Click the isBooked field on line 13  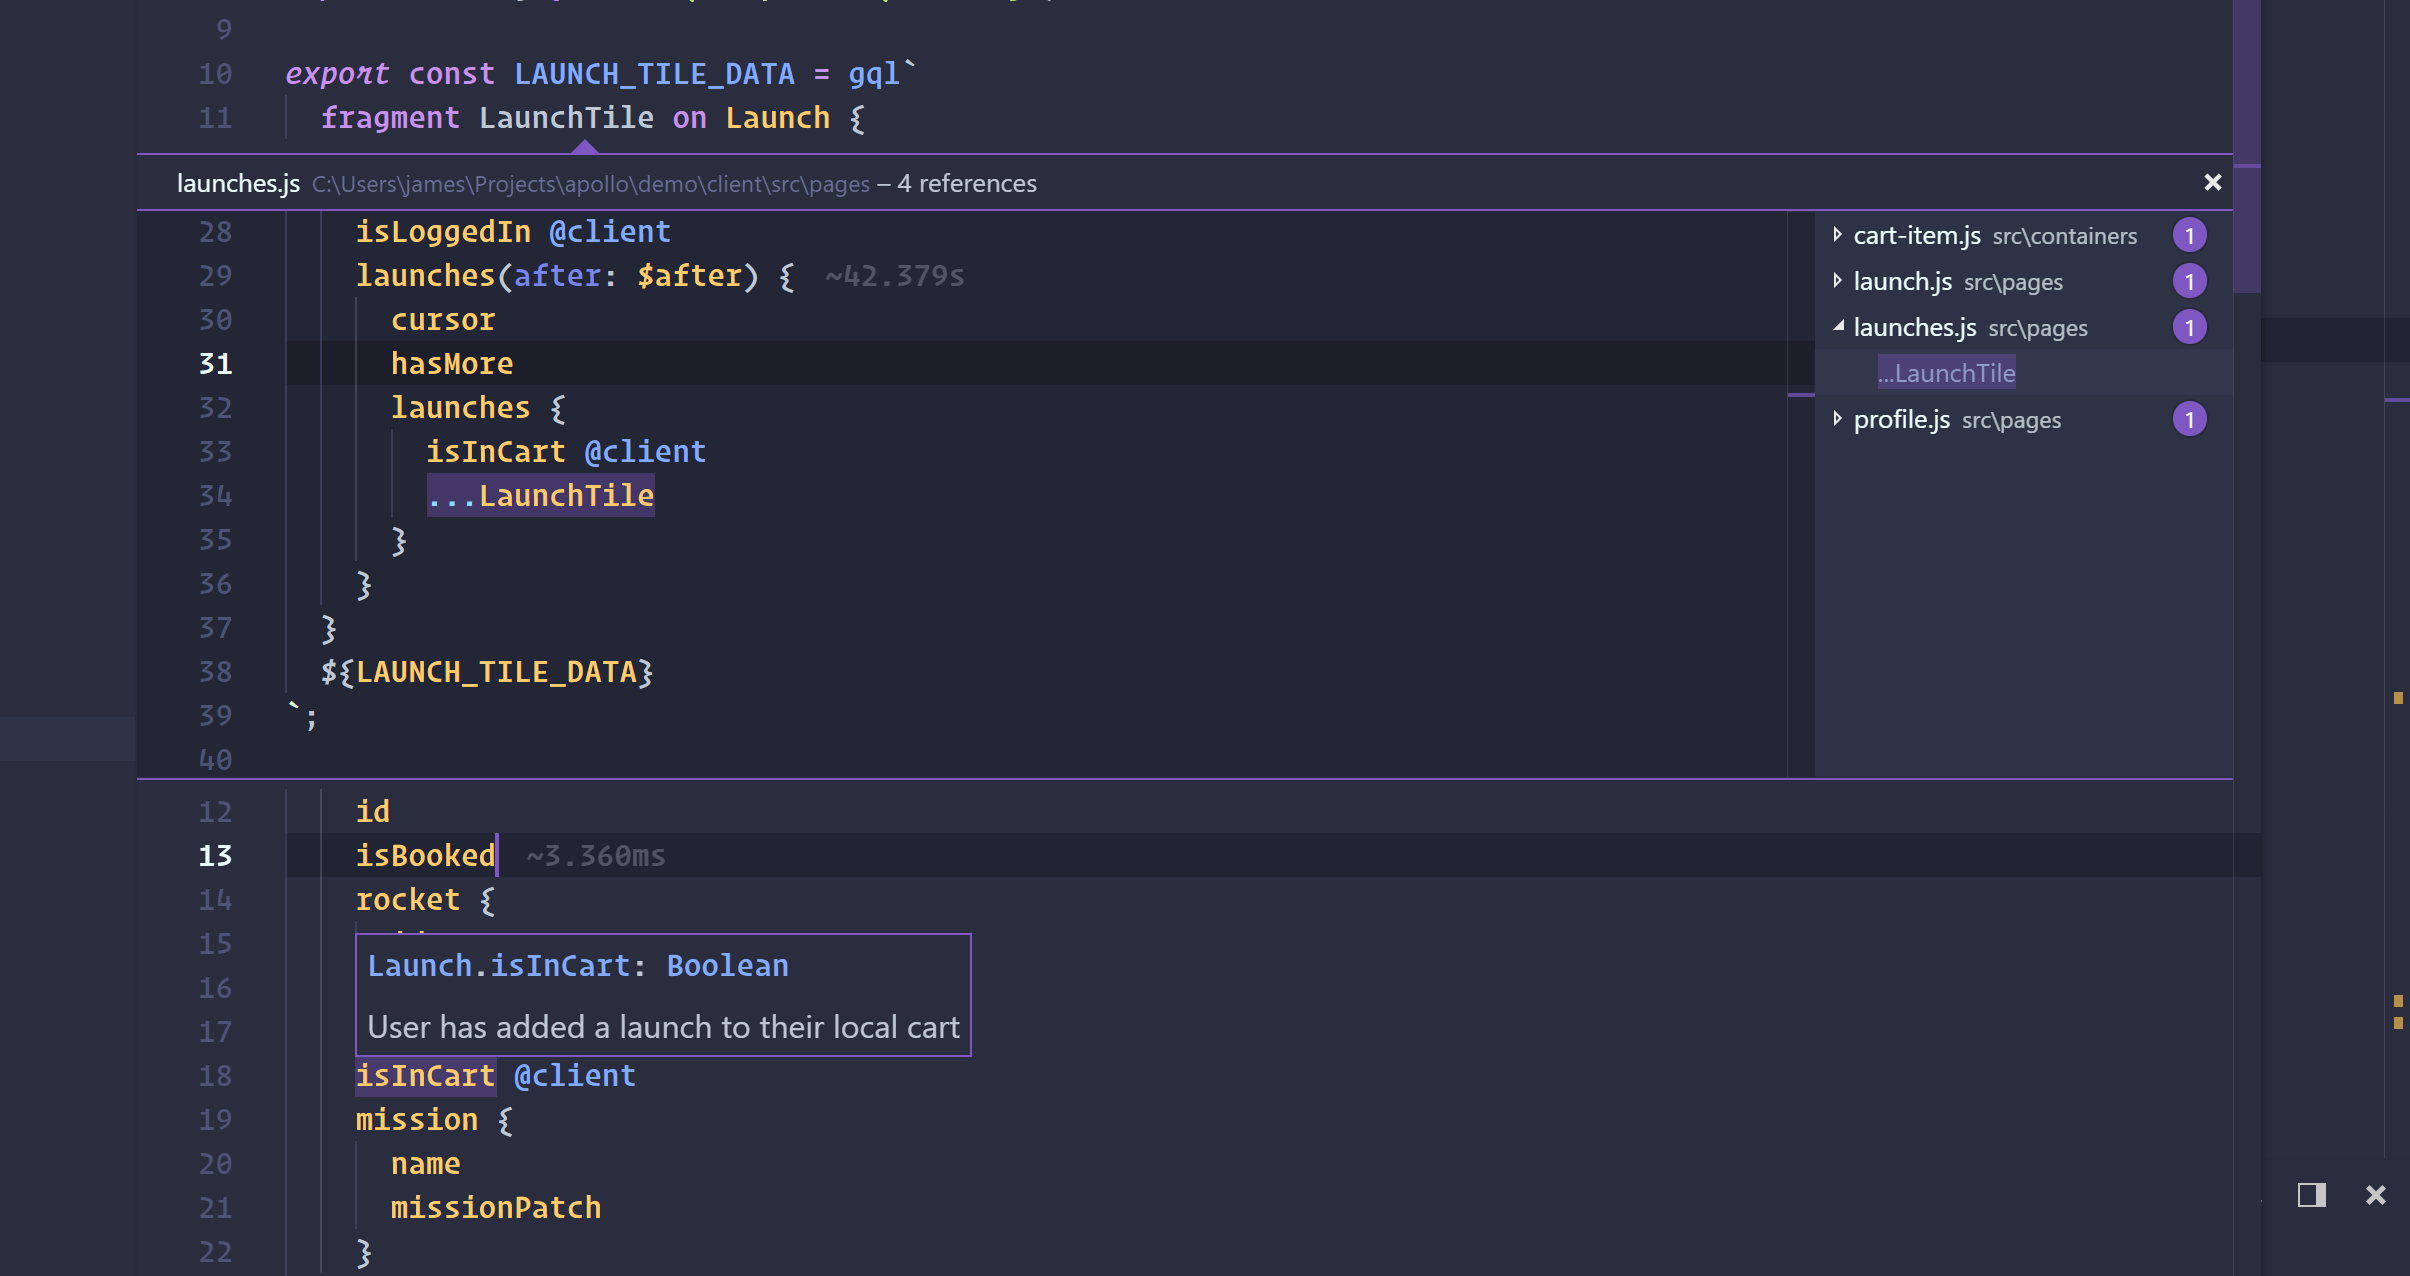point(426,855)
